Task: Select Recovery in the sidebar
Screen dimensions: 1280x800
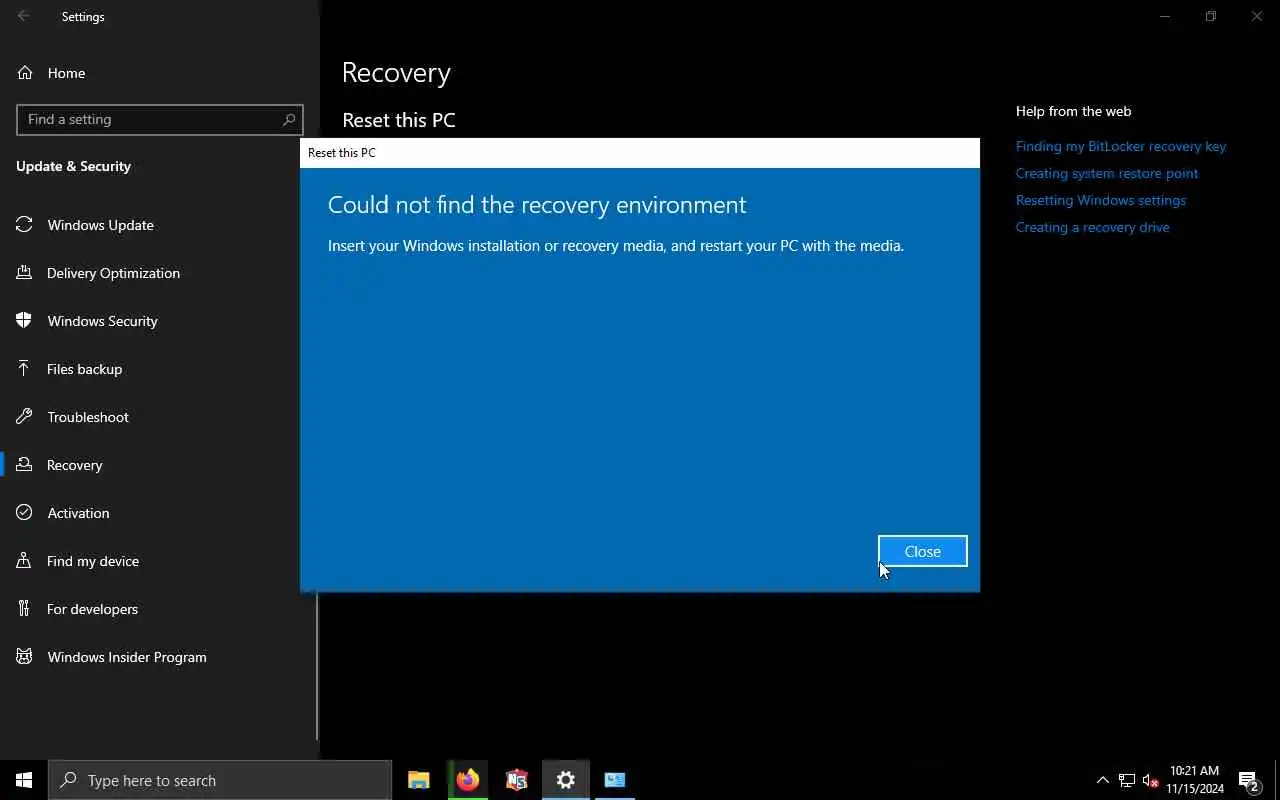Action: 160,465
